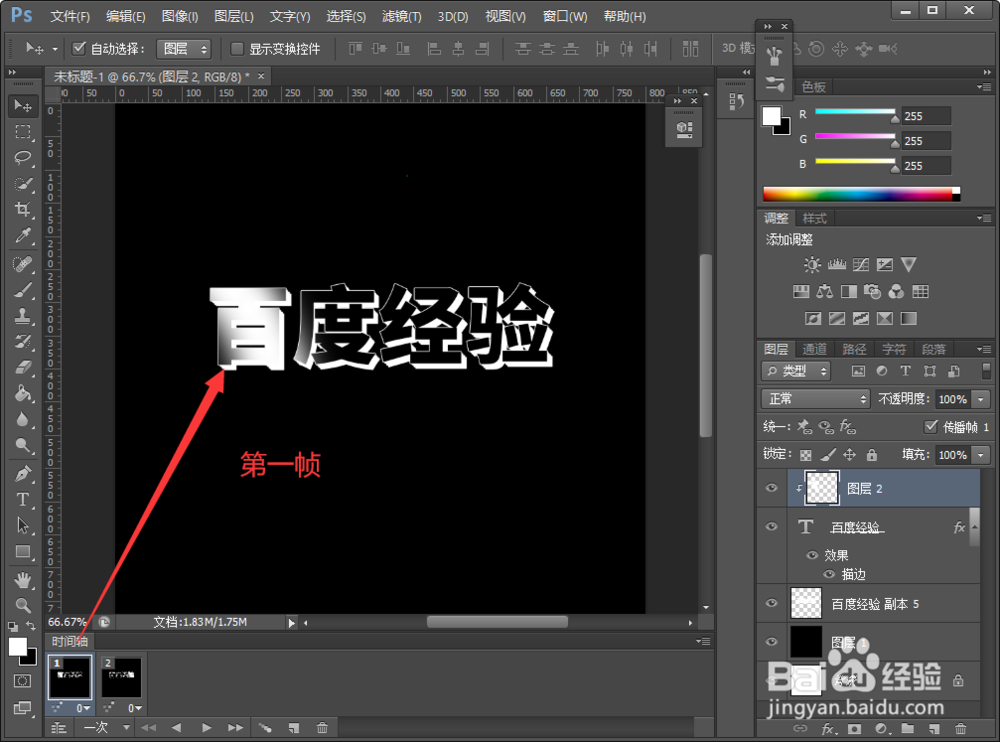Select the Blur tool
Screen dimensions: 1000x742
tap(23, 419)
